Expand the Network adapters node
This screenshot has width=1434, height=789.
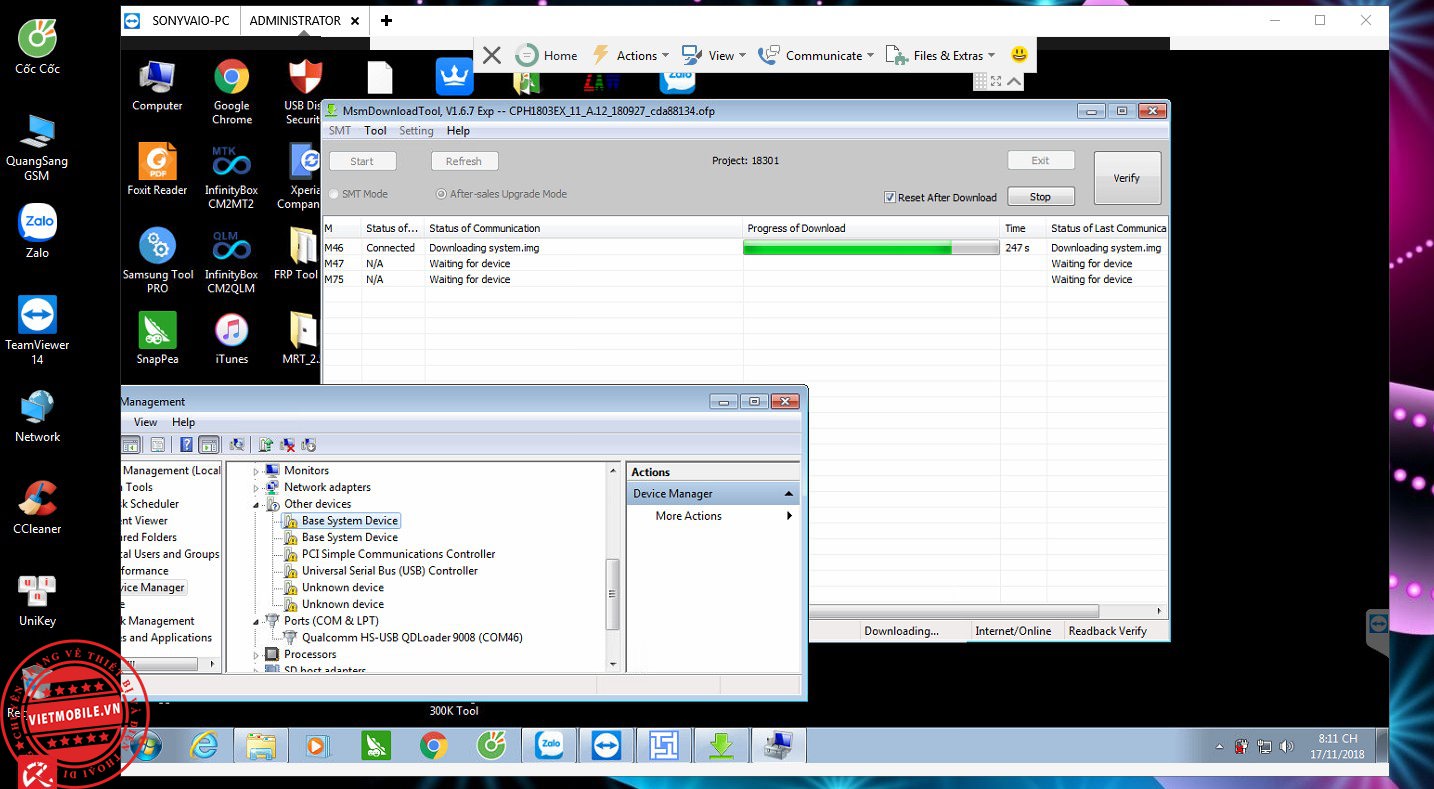[x=256, y=488]
